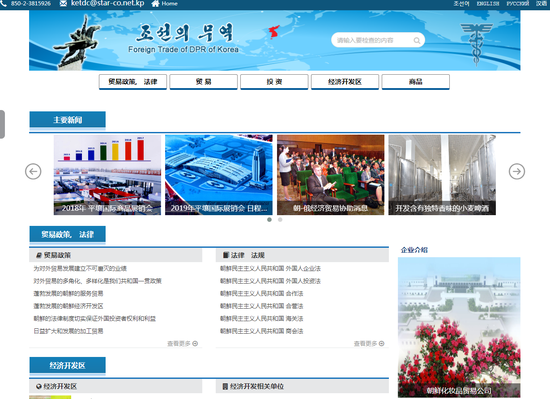Open the 经济开发区 nav menu
Viewport: 550px width, 399px height.
coord(345,82)
